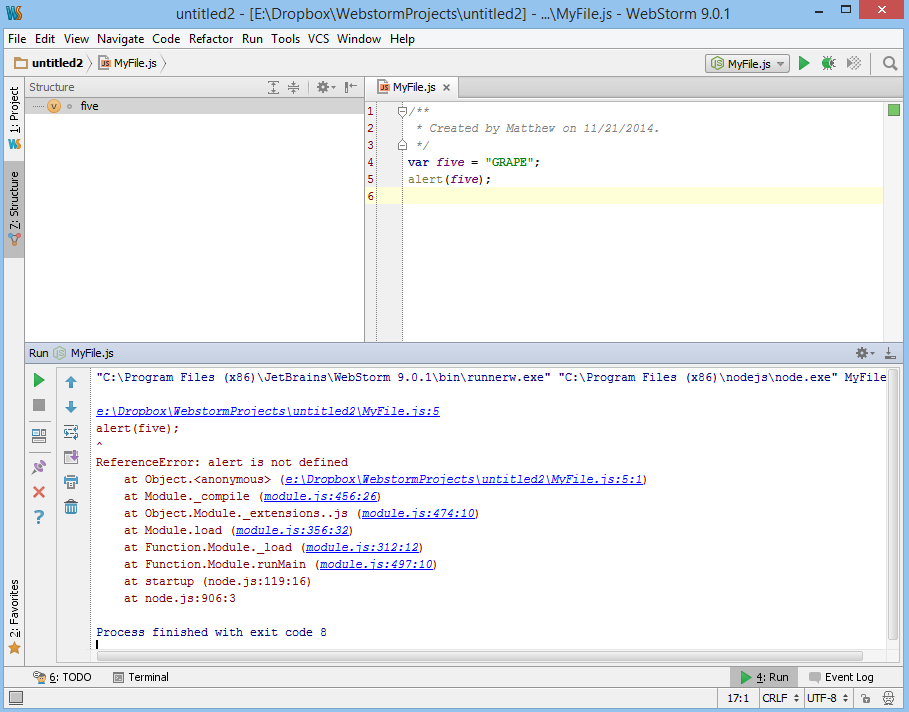
Task: Open the File menu
Action: pyautogui.click(x=17, y=39)
